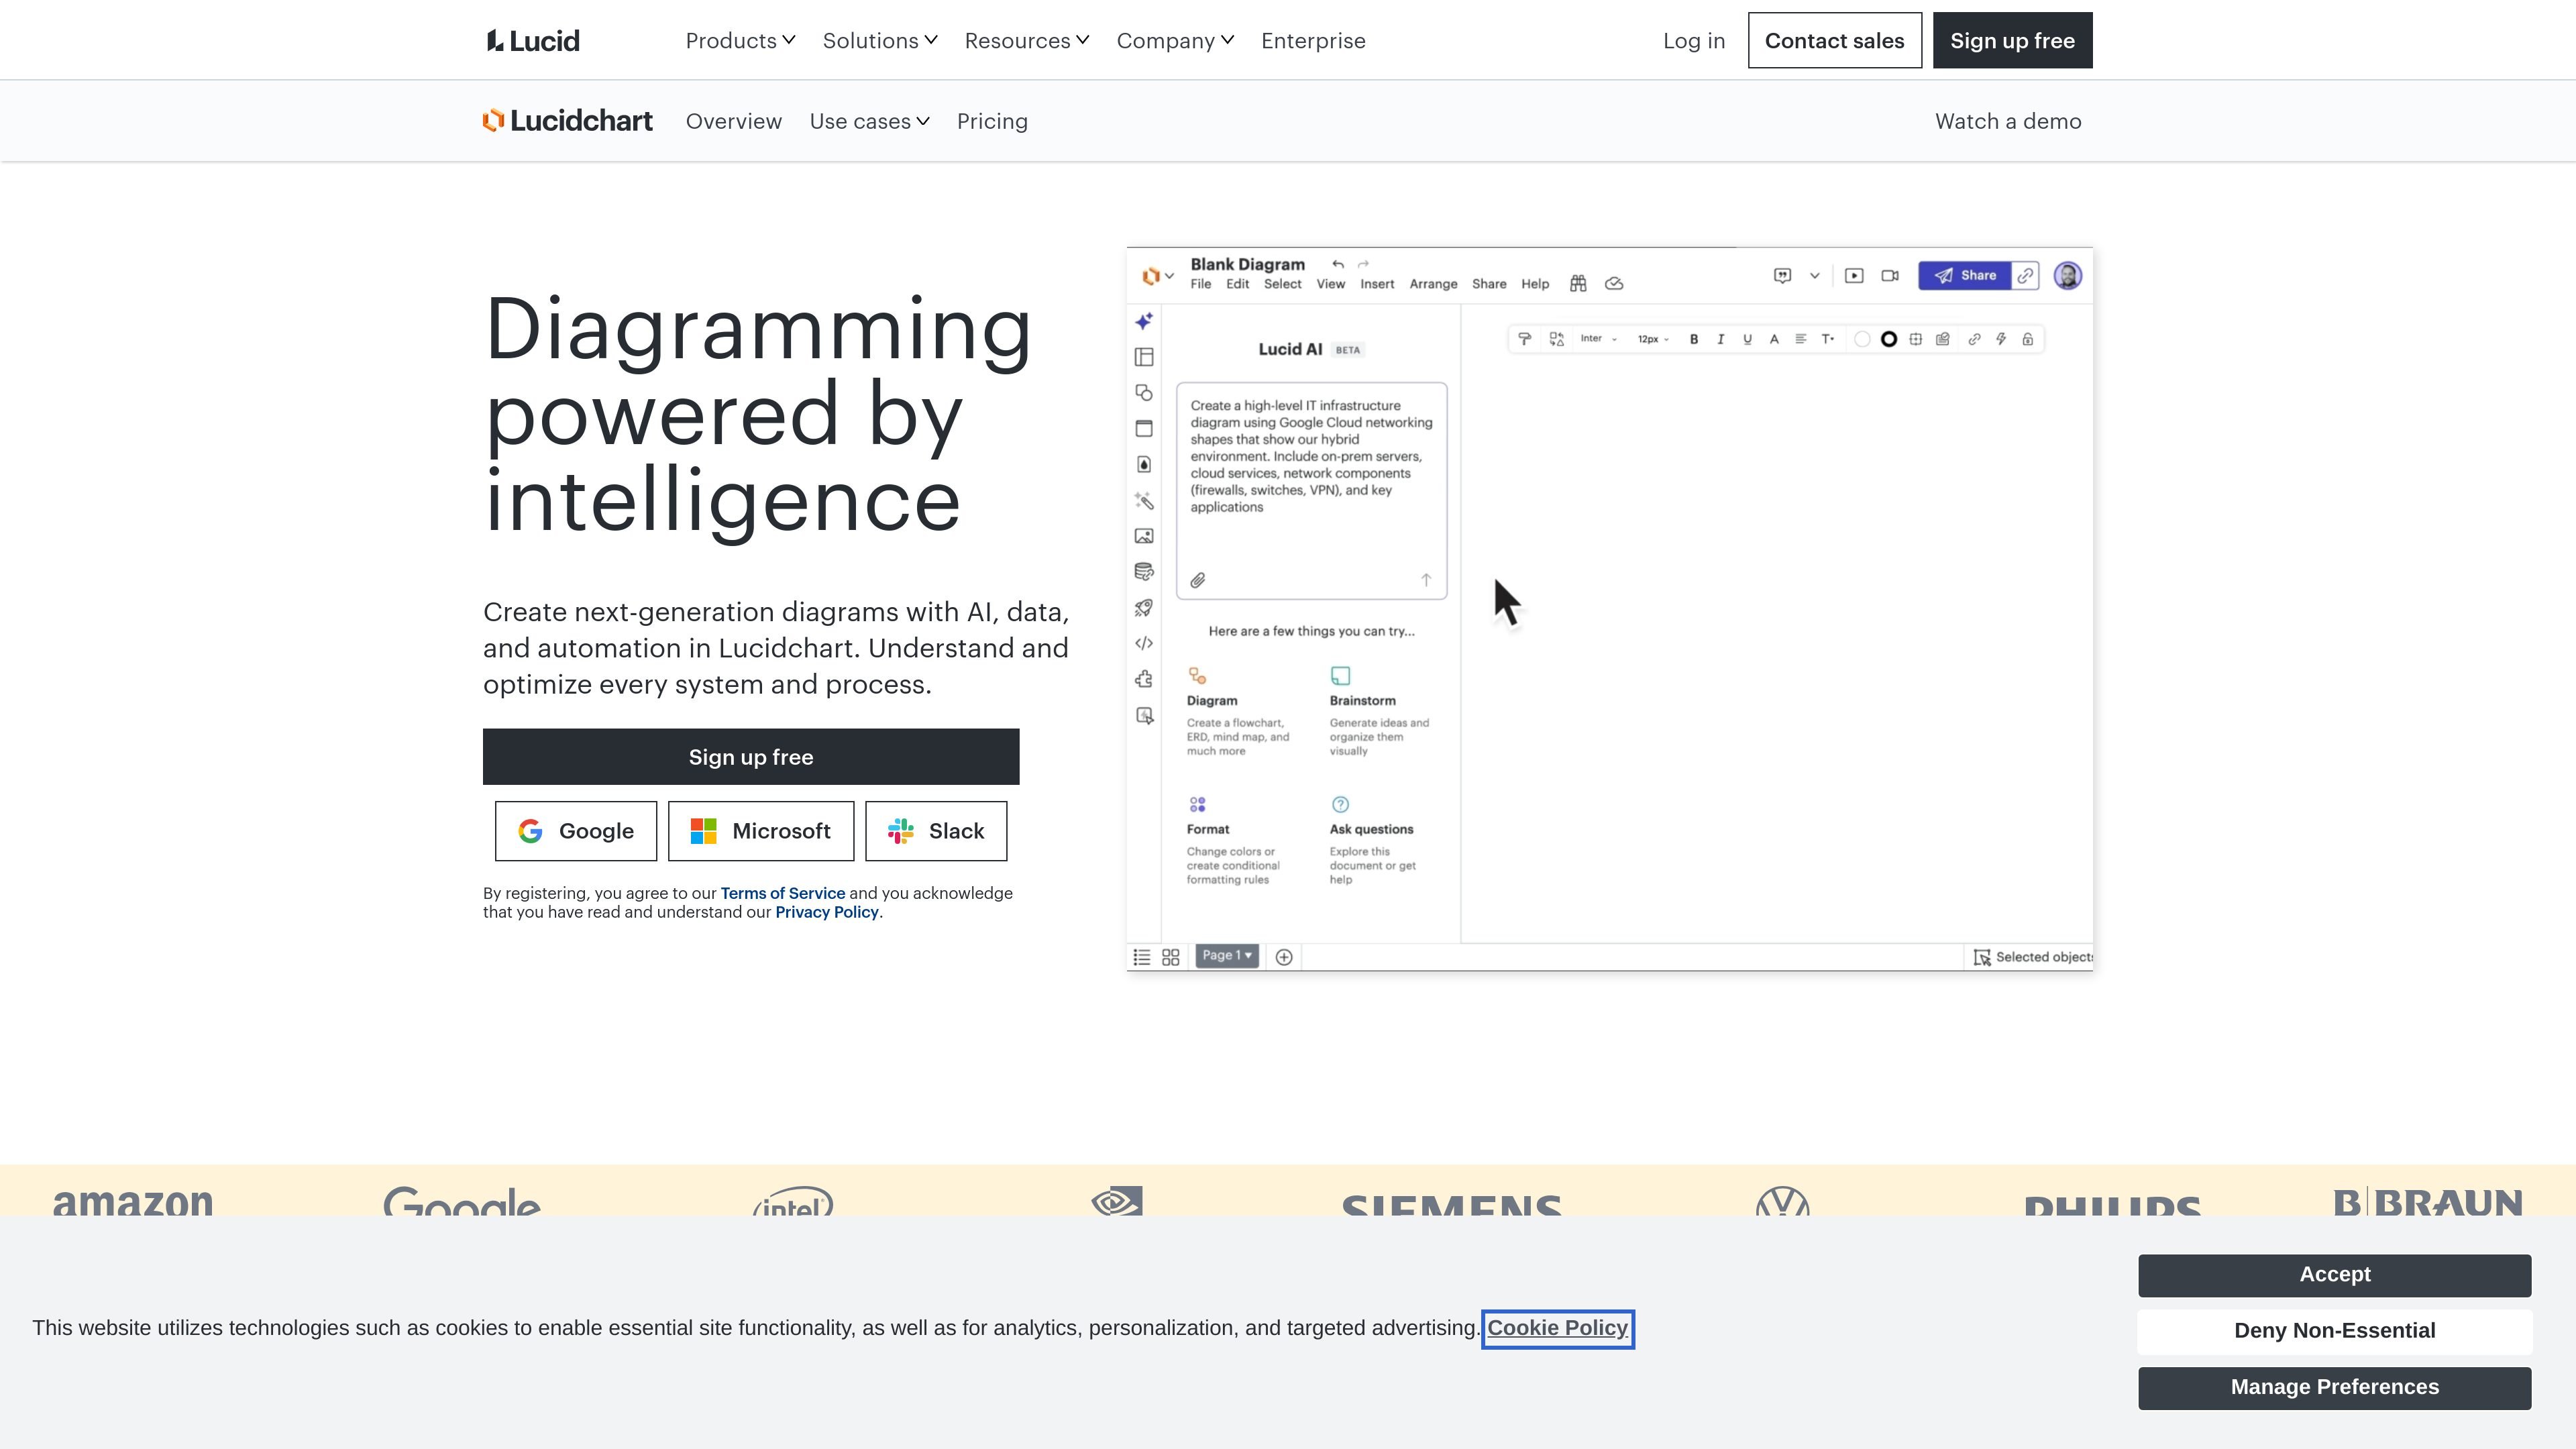Expand the chevron next to comments icon

1814,276
